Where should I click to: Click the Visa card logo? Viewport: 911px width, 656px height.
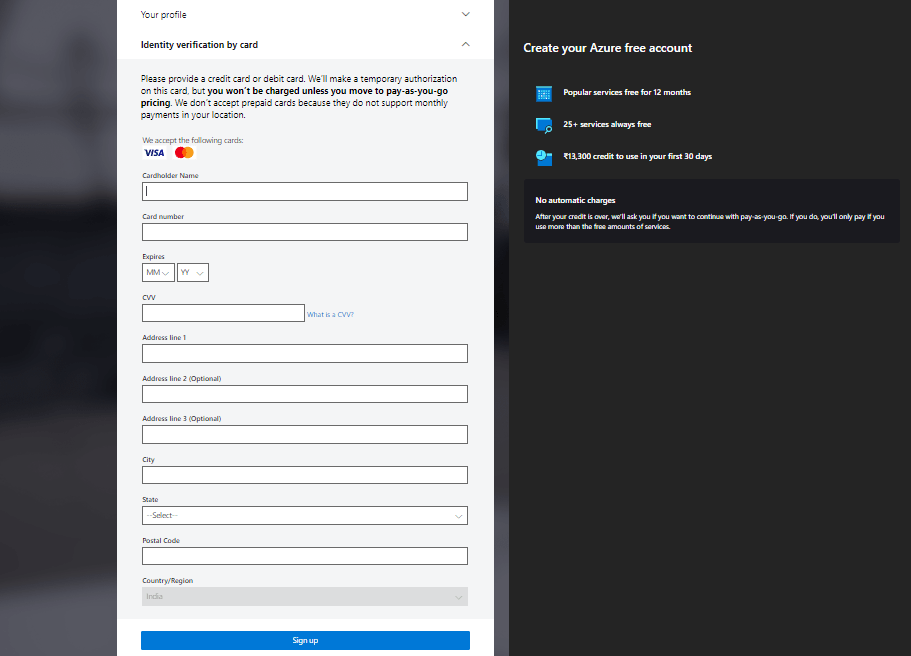(154, 153)
